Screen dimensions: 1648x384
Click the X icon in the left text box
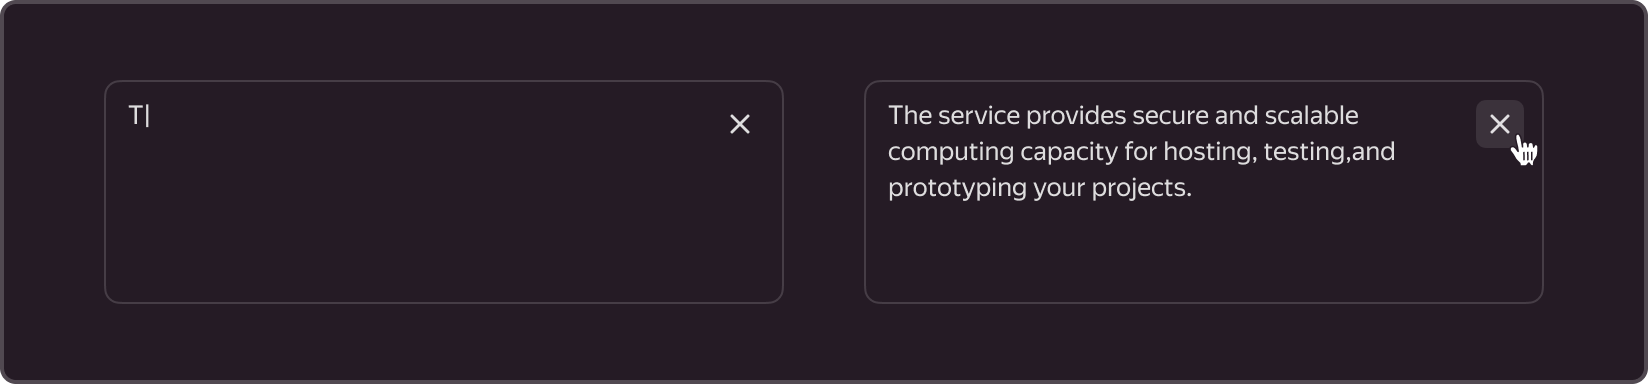coord(740,124)
